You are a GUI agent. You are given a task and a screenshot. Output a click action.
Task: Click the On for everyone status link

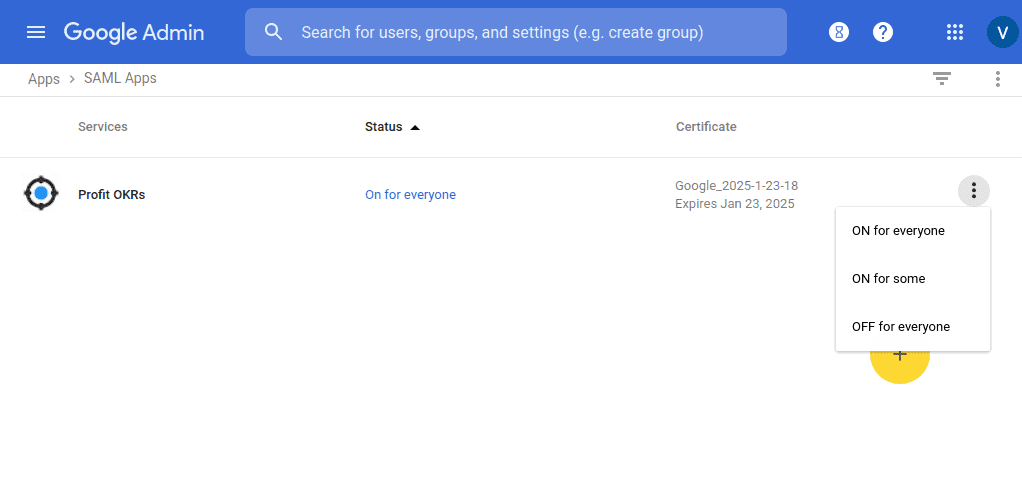pos(410,194)
